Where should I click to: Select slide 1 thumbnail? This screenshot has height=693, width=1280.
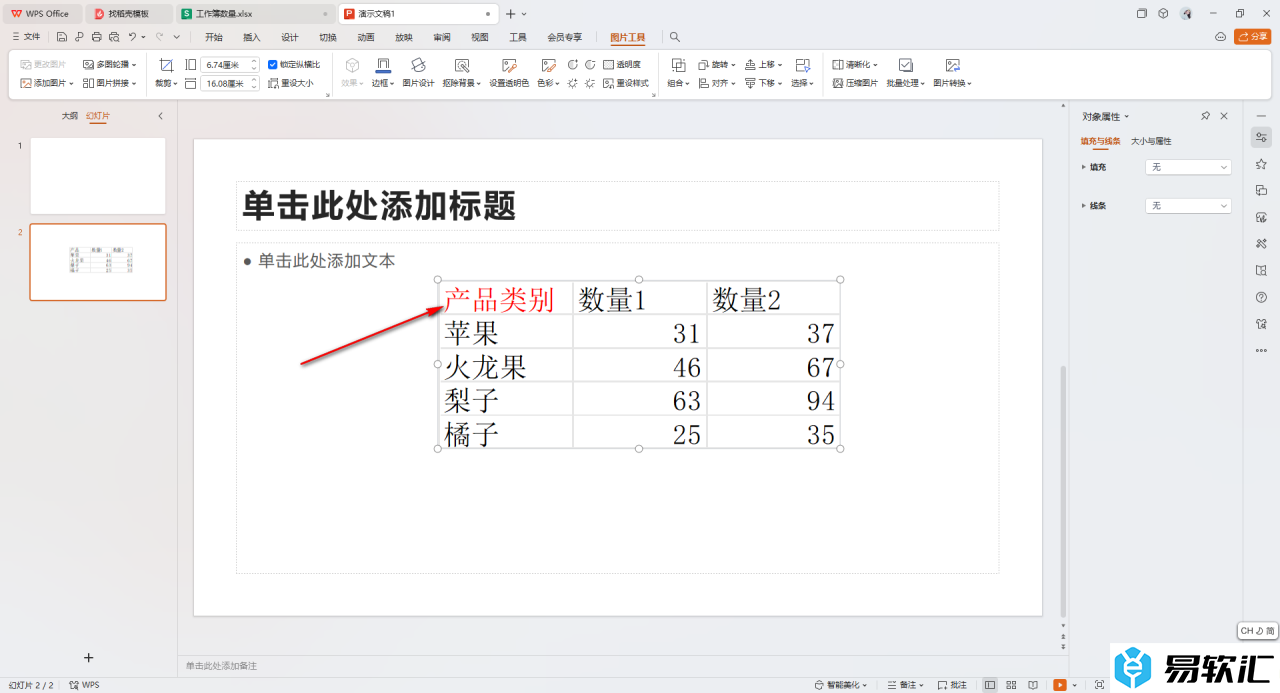coord(98,176)
